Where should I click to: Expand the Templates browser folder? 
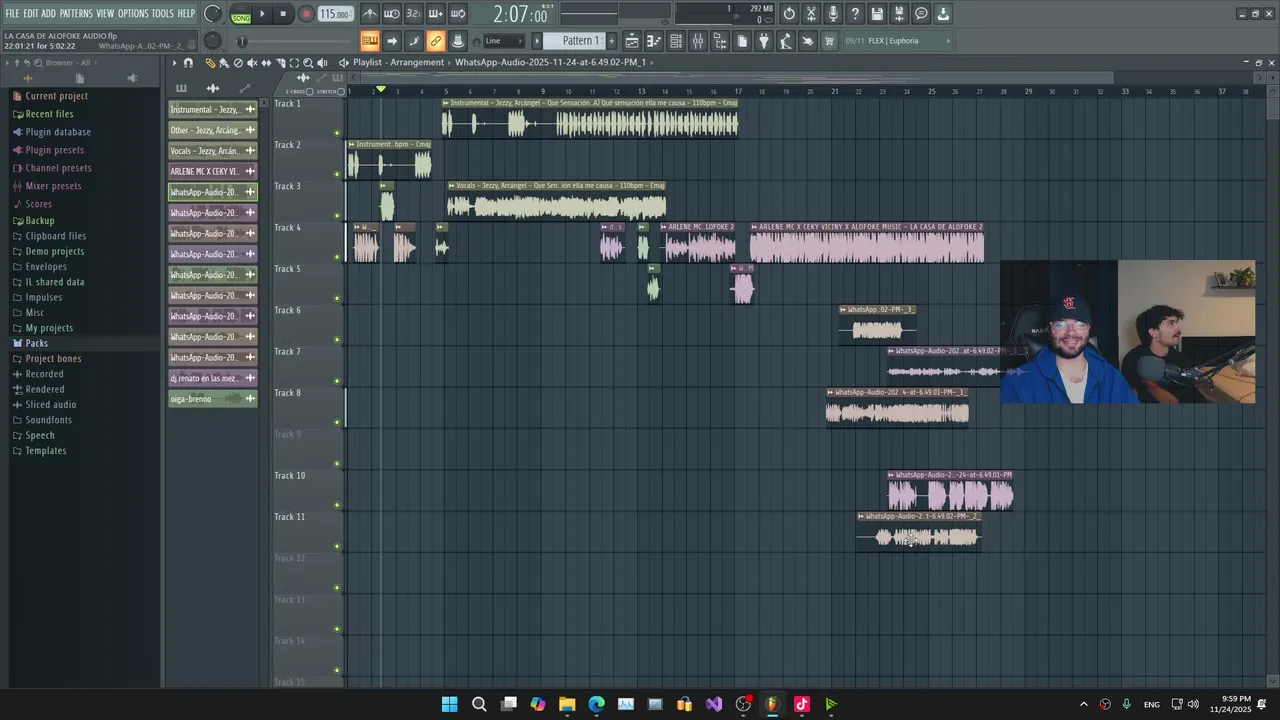(x=46, y=451)
